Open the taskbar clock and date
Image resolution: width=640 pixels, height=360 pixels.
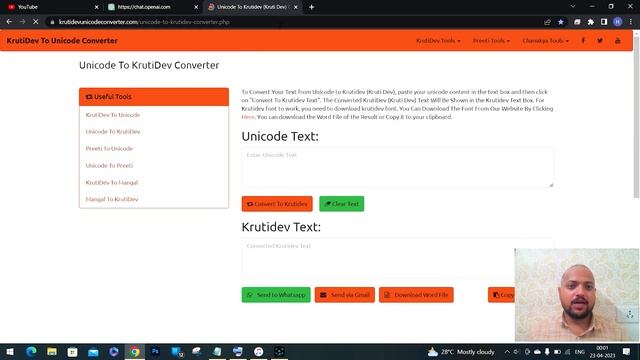tap(602, 351)
